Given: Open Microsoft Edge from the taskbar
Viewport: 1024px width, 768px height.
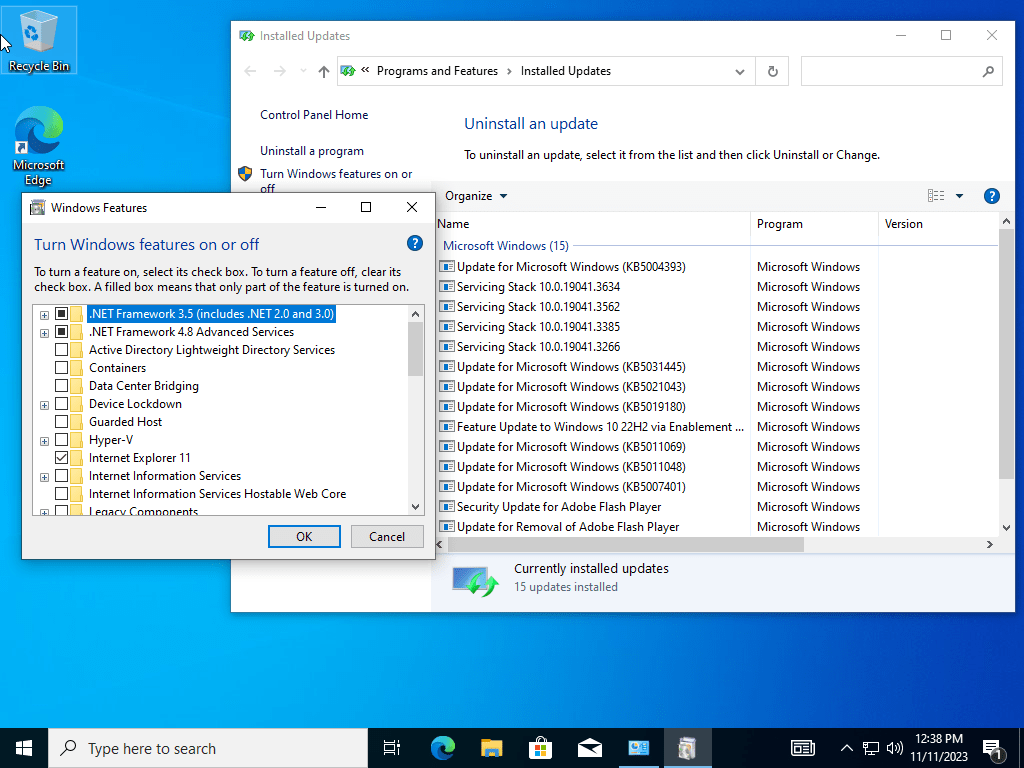Looking at the screenshot, I should (442, 748).
